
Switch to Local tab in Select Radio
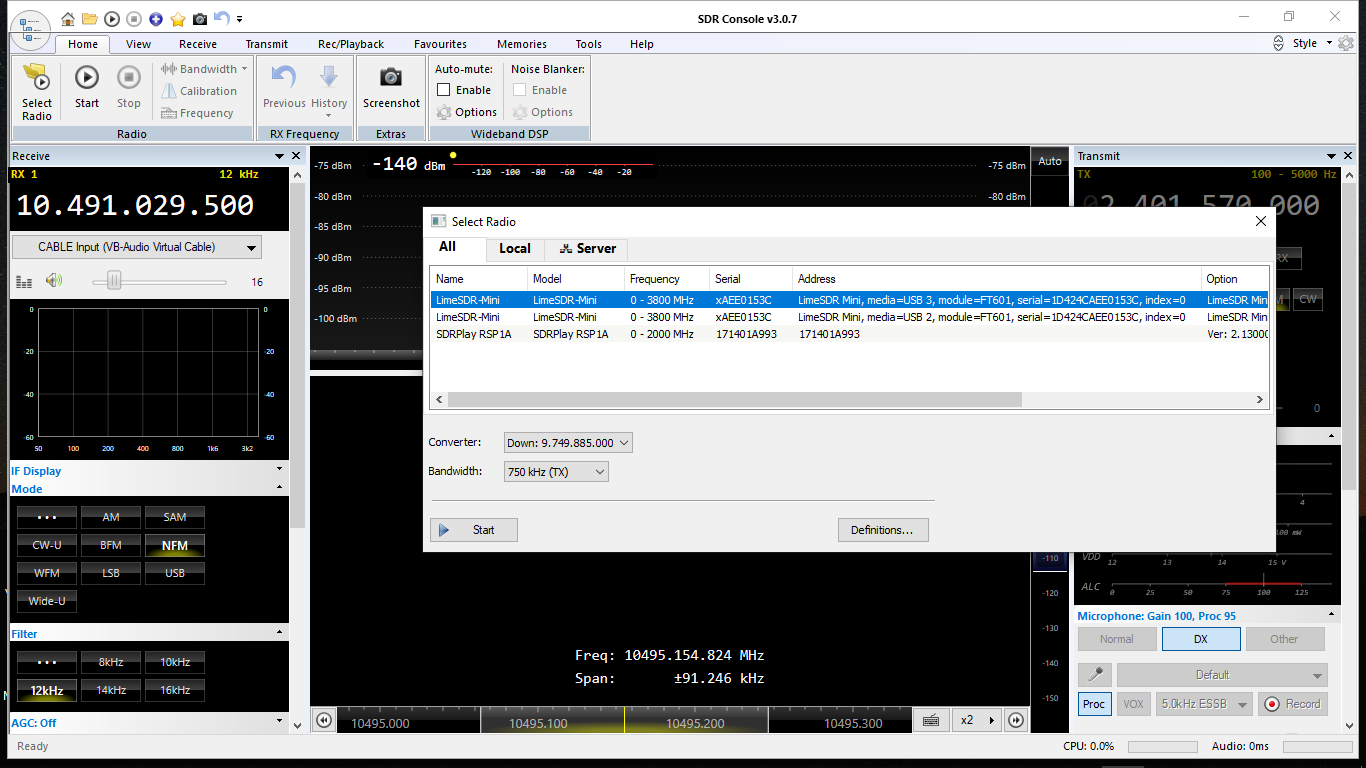tap(515, 248)
